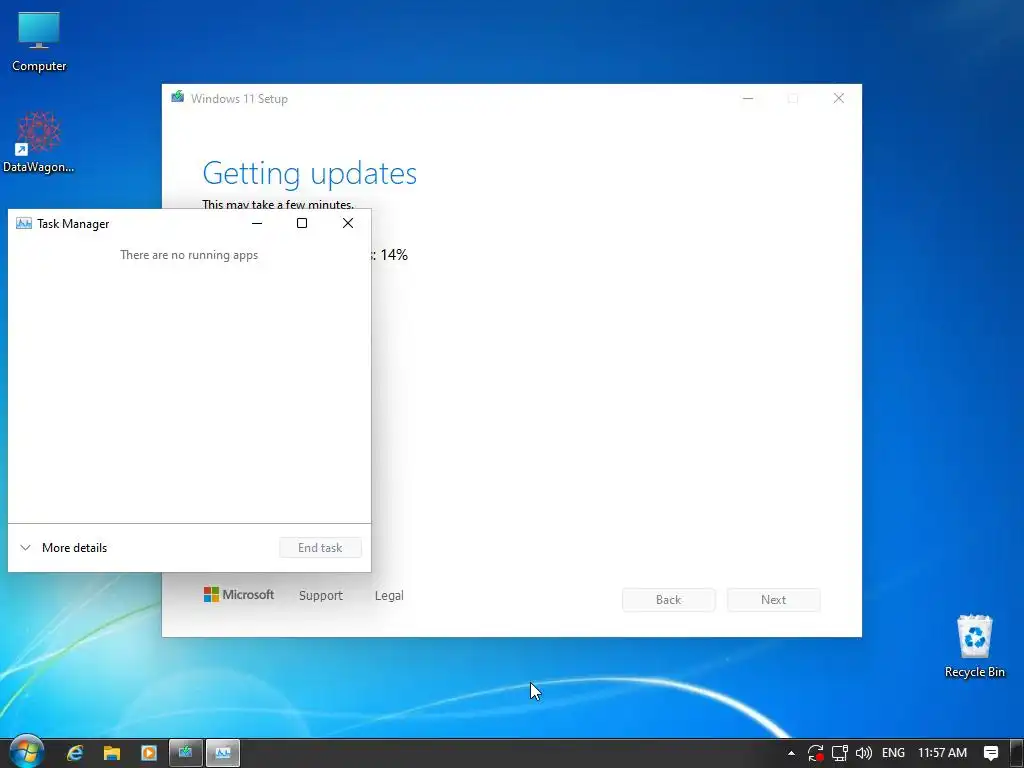Image resolution: width=1024 pixels, height=768 pixels.
Task: Click 'There are no running apps' text
Action: tap(189, 255)
